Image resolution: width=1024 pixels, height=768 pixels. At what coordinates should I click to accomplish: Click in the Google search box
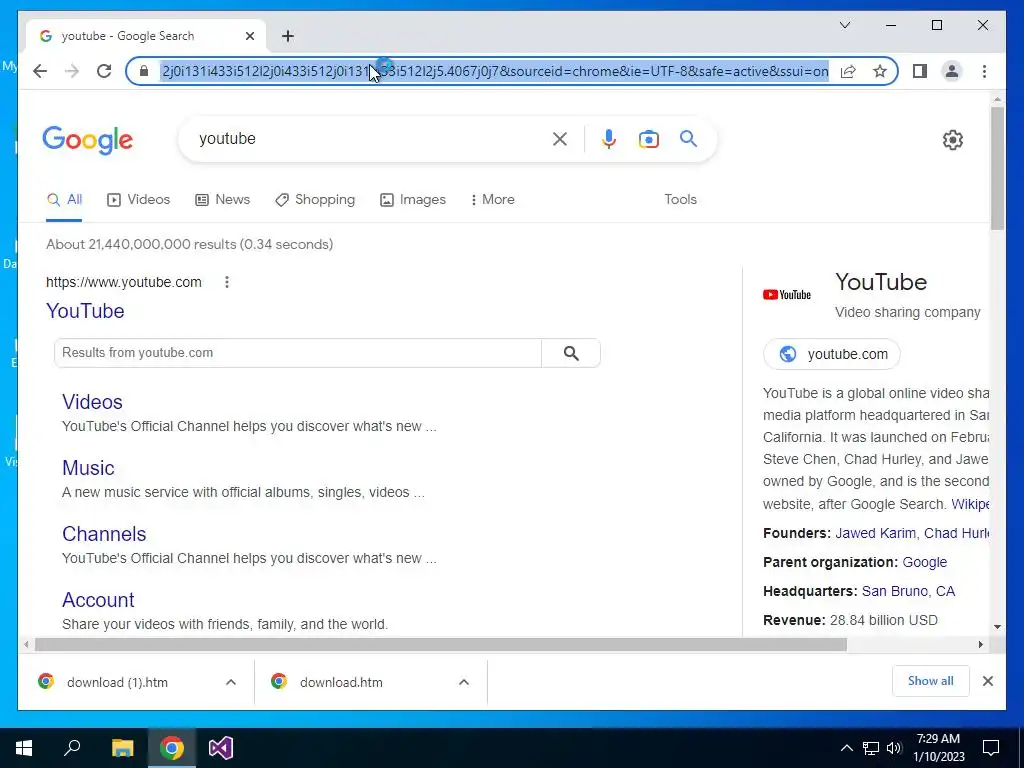pyautogui.click(x=372, y=138)
